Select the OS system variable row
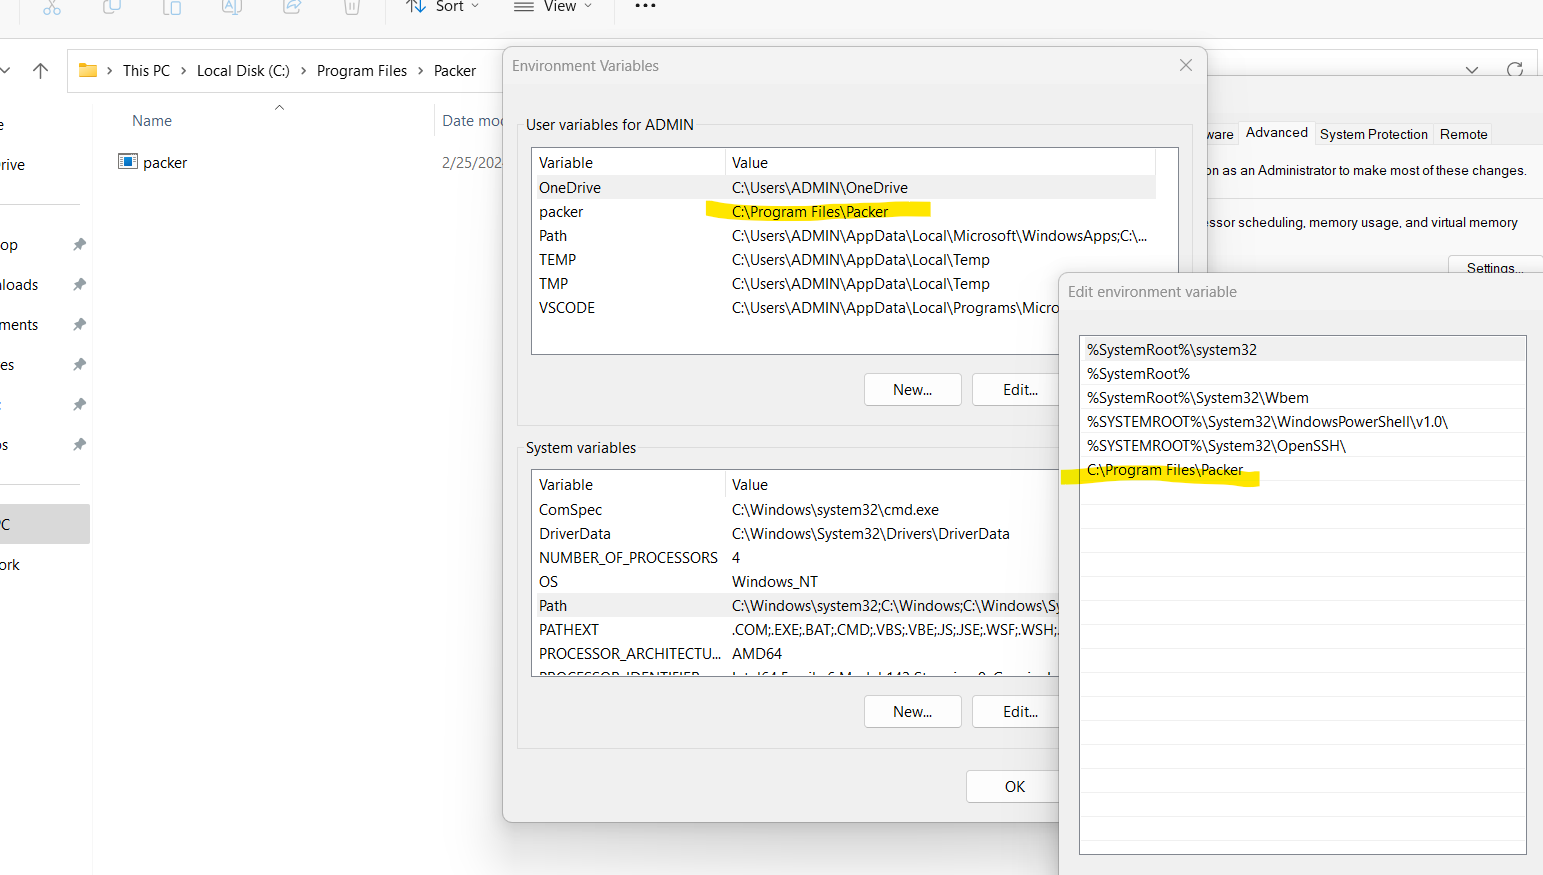The width and height of the screenshot is (1543, 875). click(x=796, y=581)
